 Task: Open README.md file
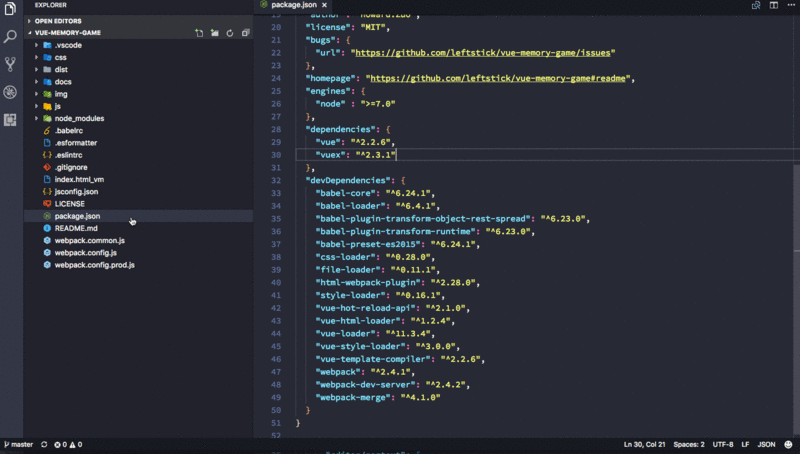click(x=76, y=228)
